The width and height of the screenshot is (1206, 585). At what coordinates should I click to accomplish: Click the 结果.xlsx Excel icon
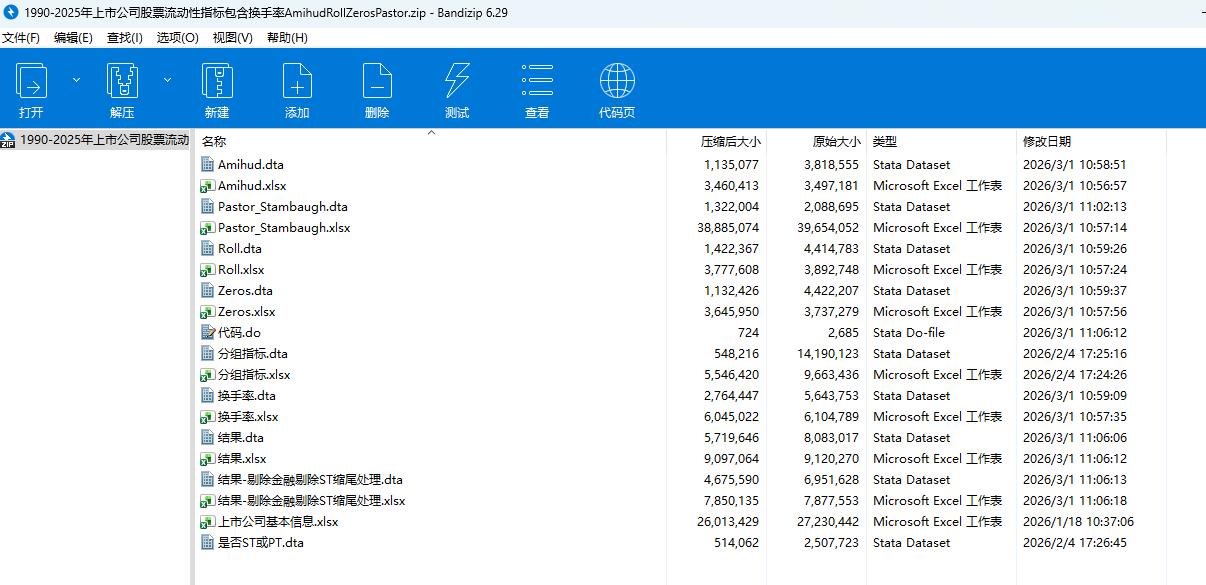click(x=208, y=458)
